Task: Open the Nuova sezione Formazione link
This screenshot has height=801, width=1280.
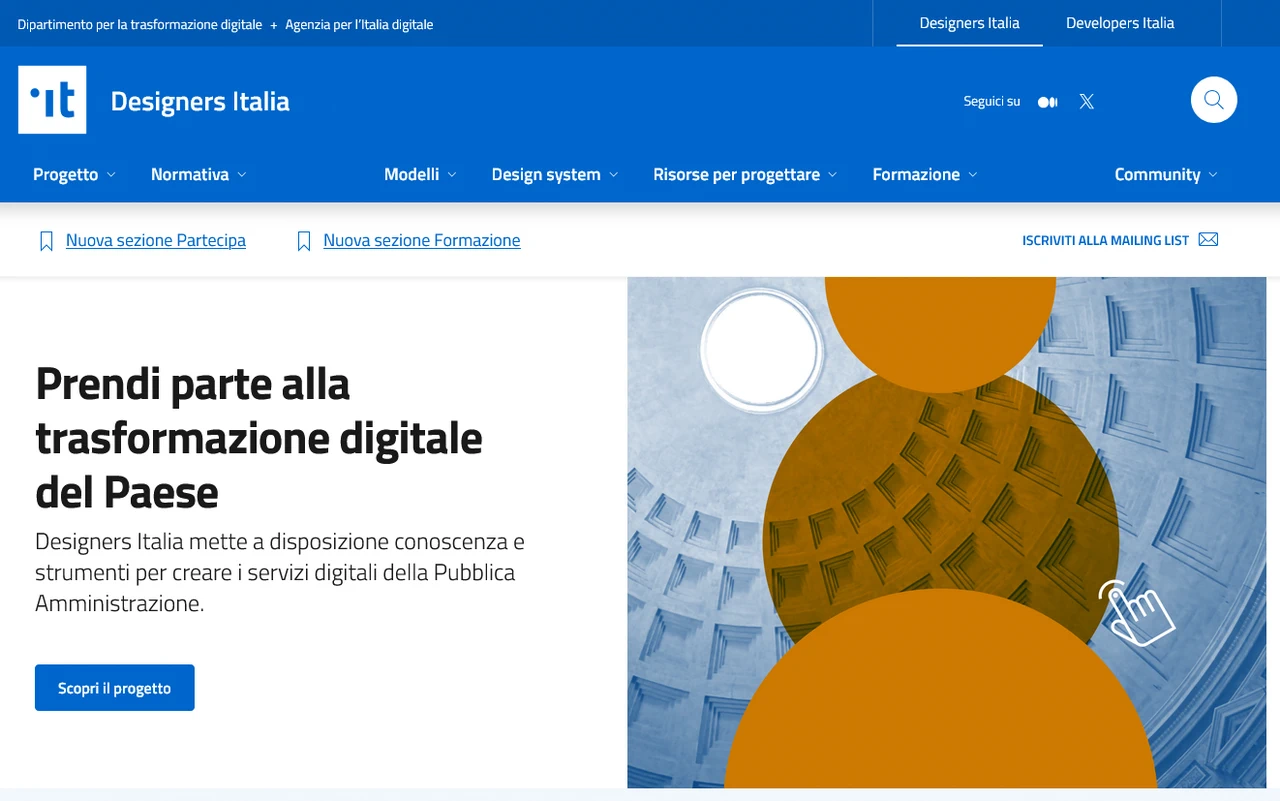Action: pyautogui.click(x=422, y=240)
